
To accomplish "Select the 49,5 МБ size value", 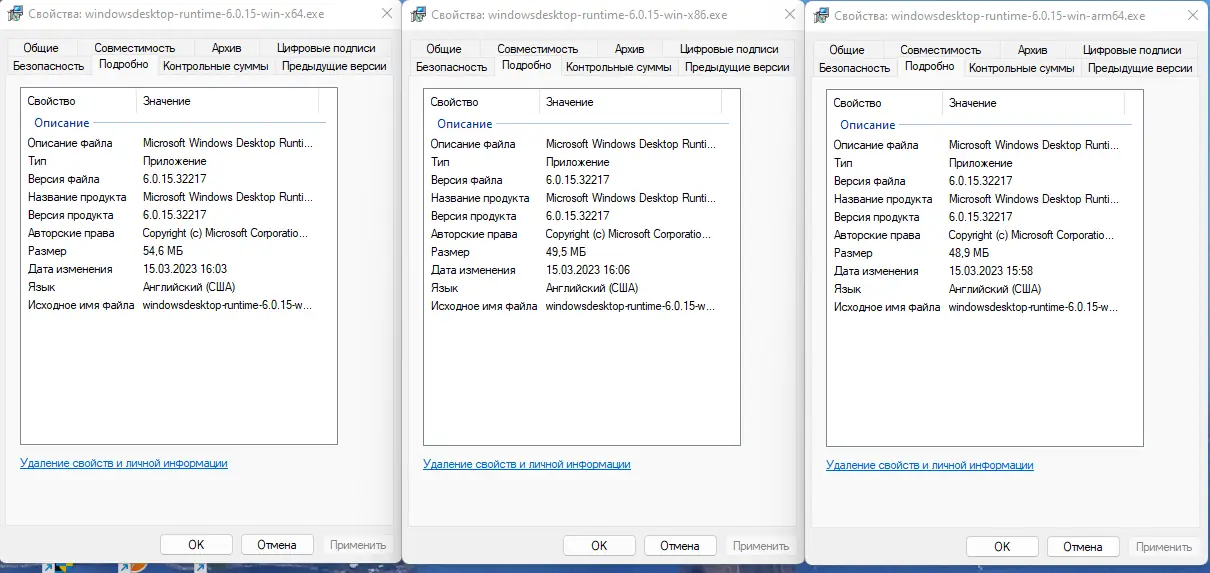I will [566, 252].
